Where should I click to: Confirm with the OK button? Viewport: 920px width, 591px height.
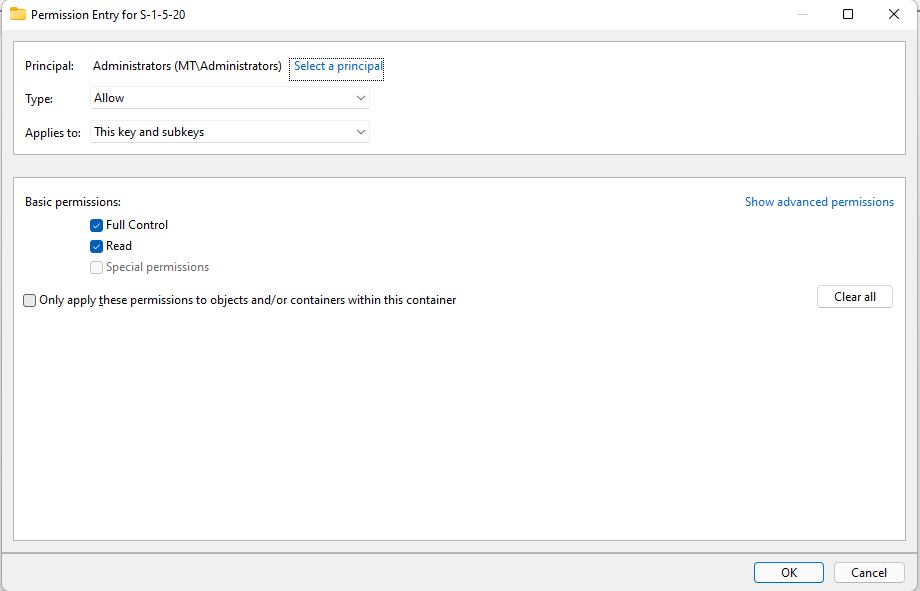788,573
